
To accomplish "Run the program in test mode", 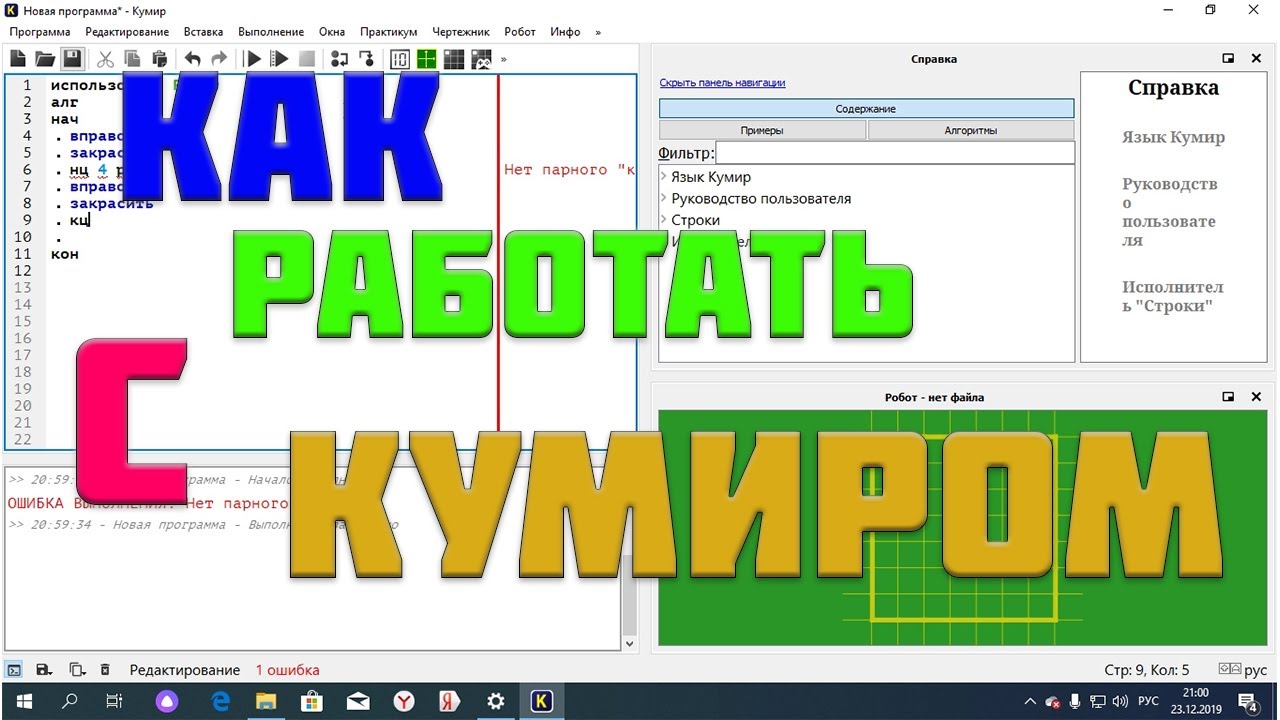I will (x=280, y=59).
